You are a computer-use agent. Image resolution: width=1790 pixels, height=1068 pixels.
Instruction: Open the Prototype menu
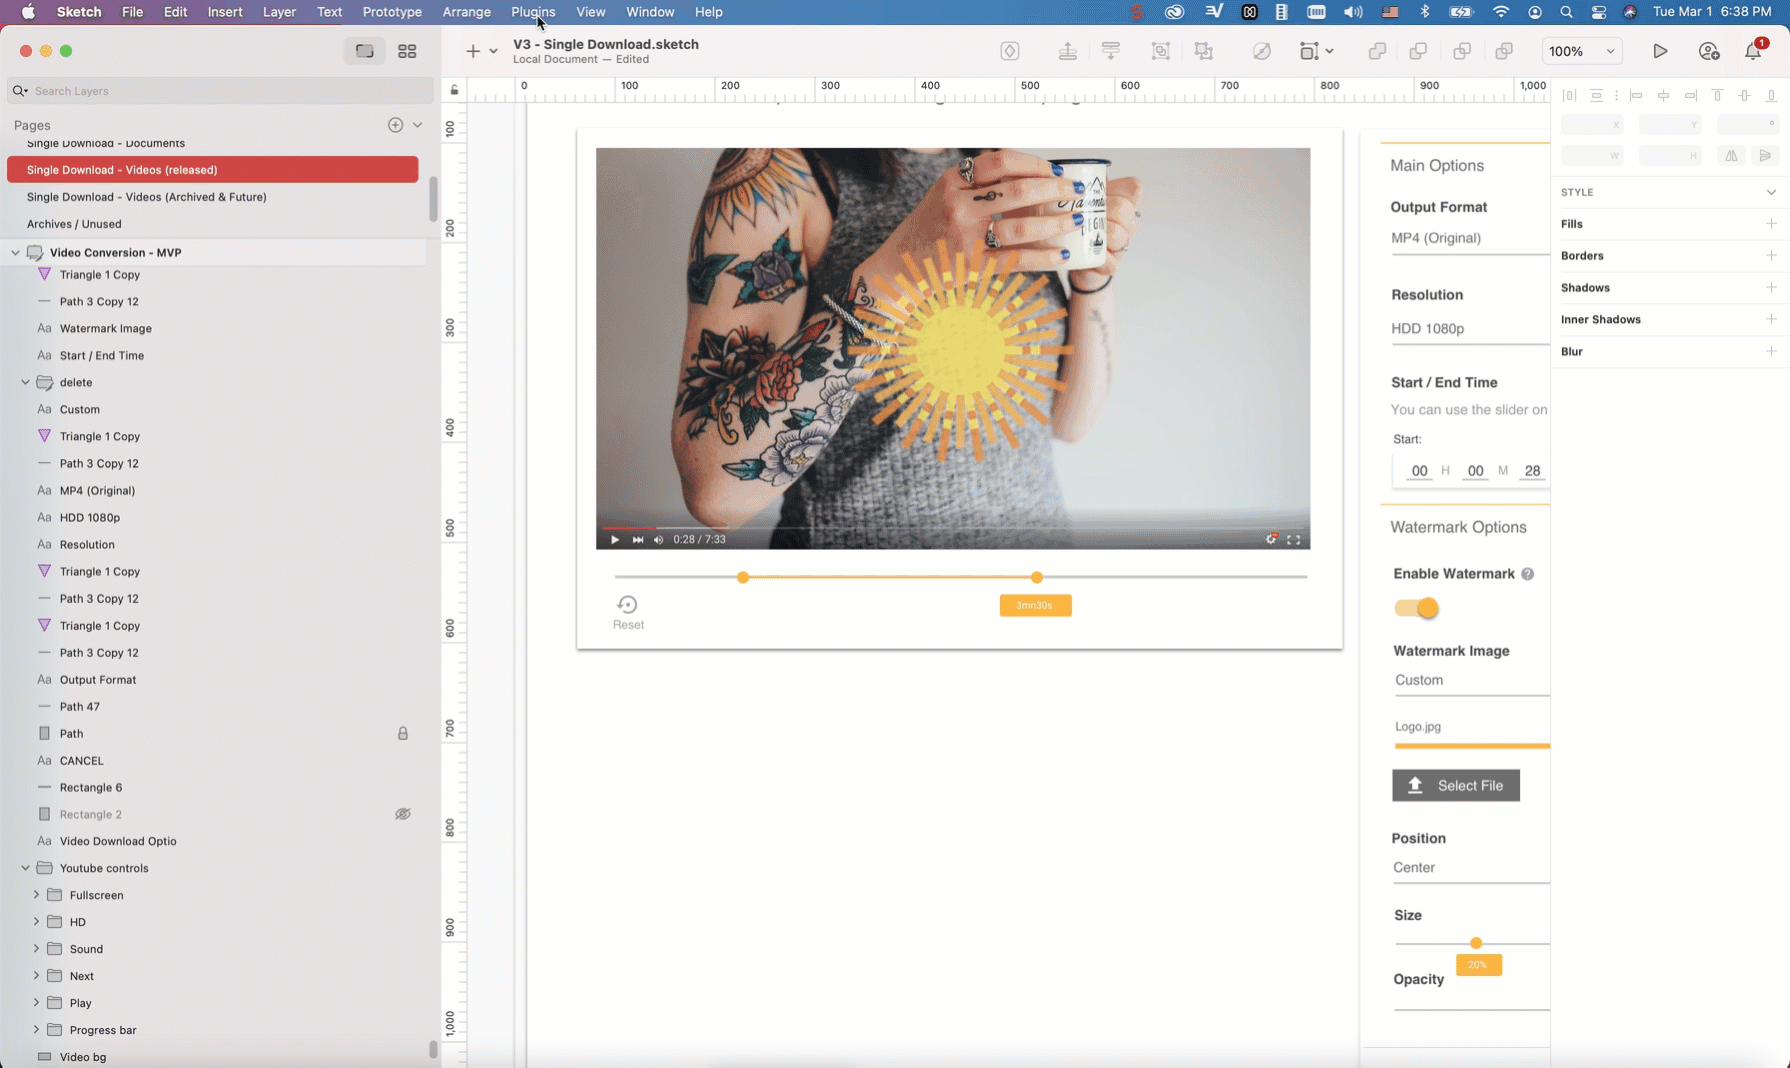click(x=392, y=12)
